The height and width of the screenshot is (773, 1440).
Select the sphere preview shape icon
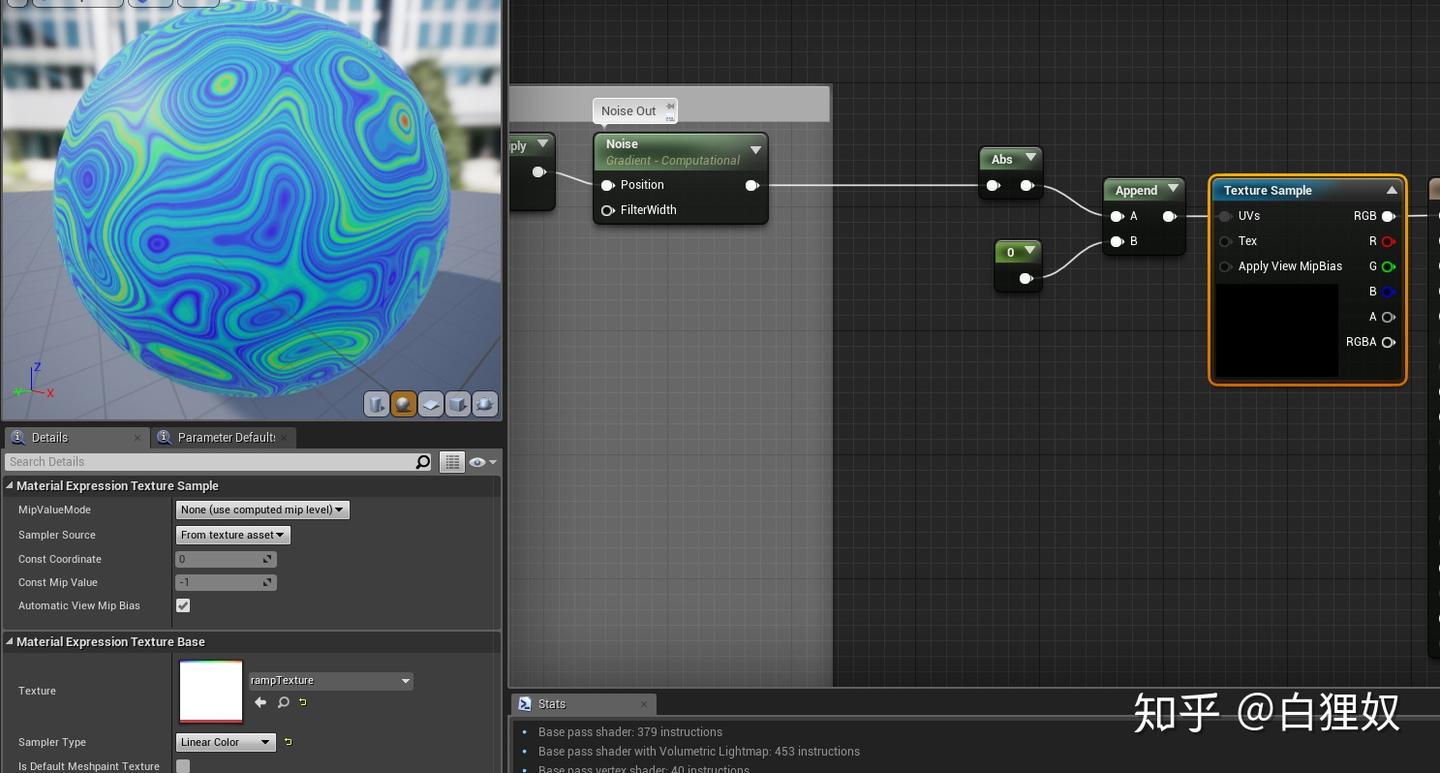tap(404, 404)
